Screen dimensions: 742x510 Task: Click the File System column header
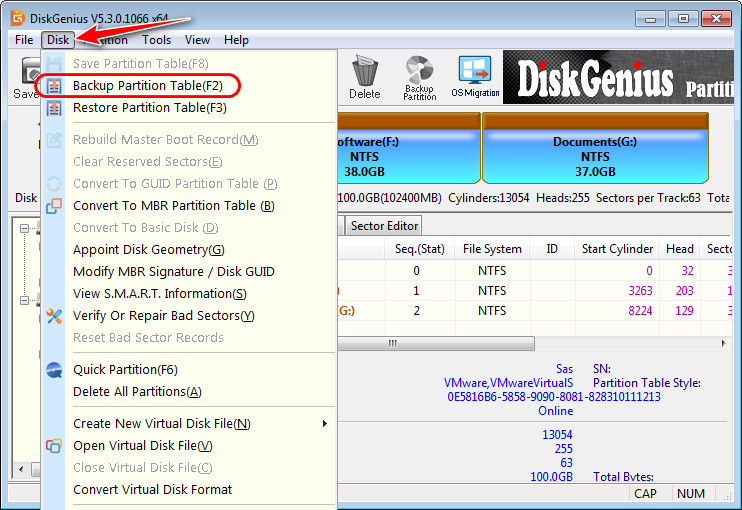(x=492, y=249)
